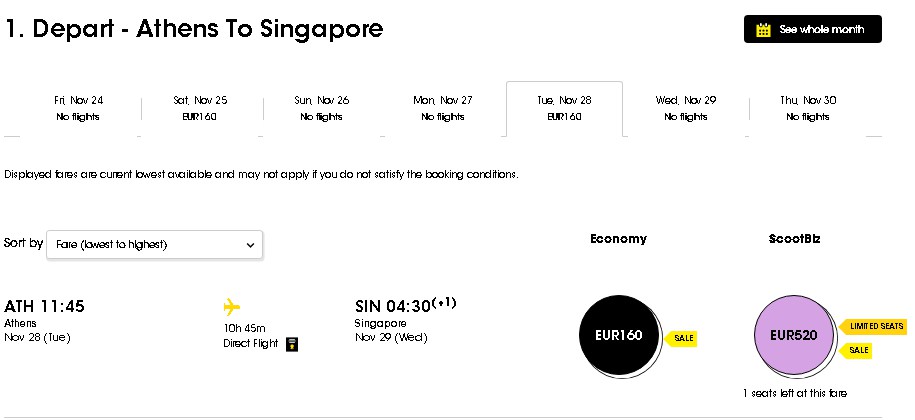The width and height of the screenshot is (915, 420).
Task: Click the flight info icon beside Direct Flight
Action: pyautogui.click(x=292, y=344)
